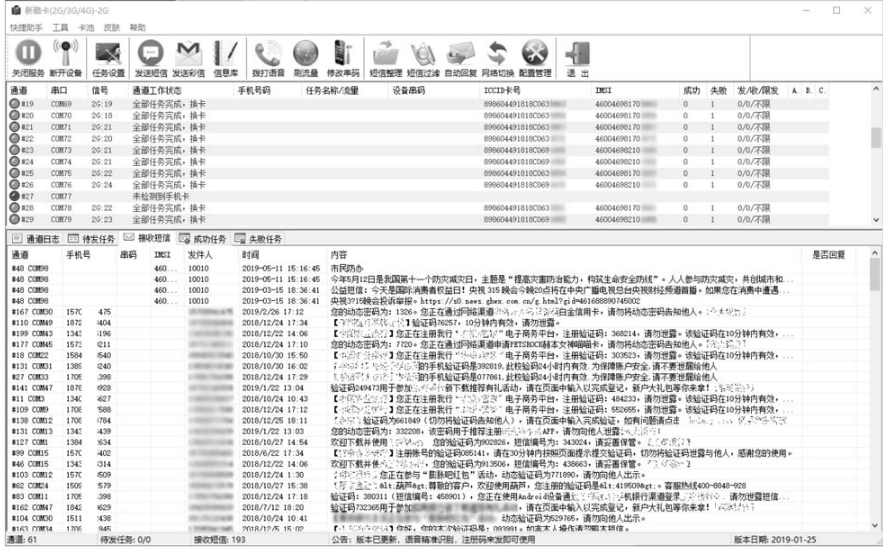Click the 拨打语音 voice call icon
This screenshot has width=883, height=550.
tap(268, 54)
